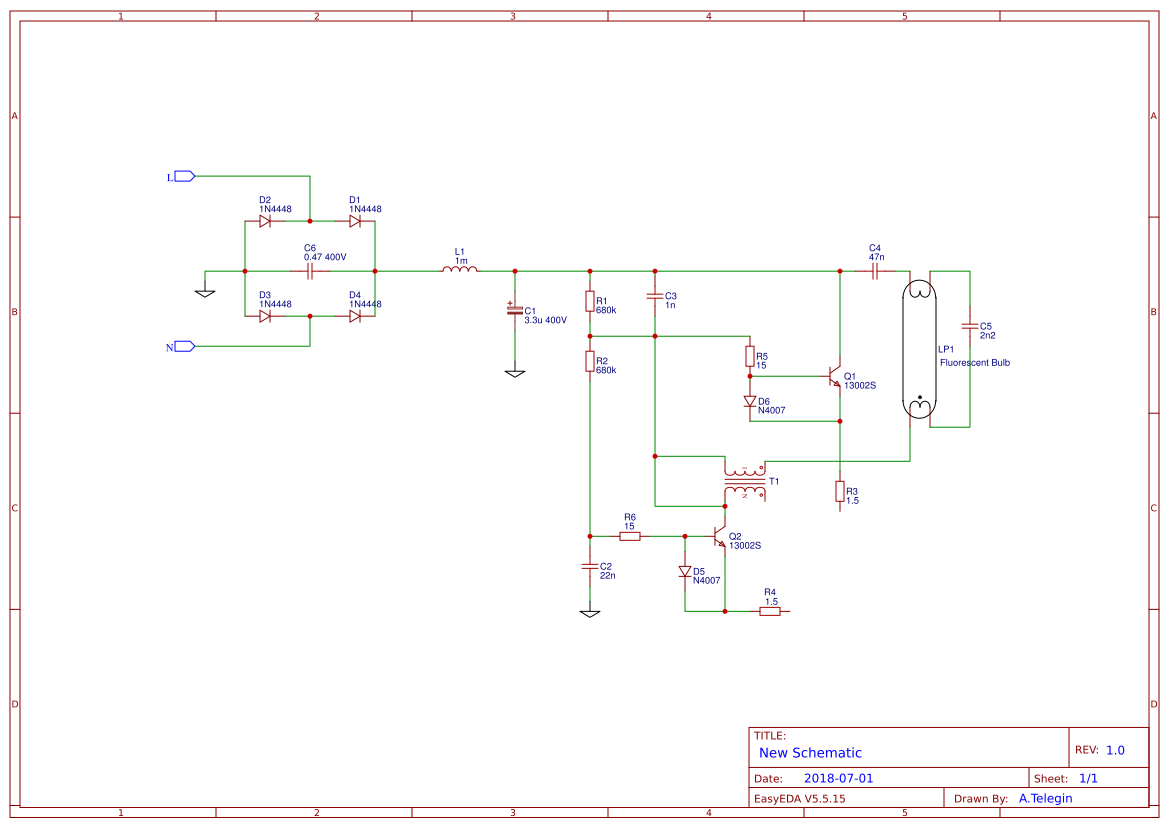Click the 2018-07-01 date value
This screenshot has height=828, width=1169.
pyautogui.click(x=841, y=777)
